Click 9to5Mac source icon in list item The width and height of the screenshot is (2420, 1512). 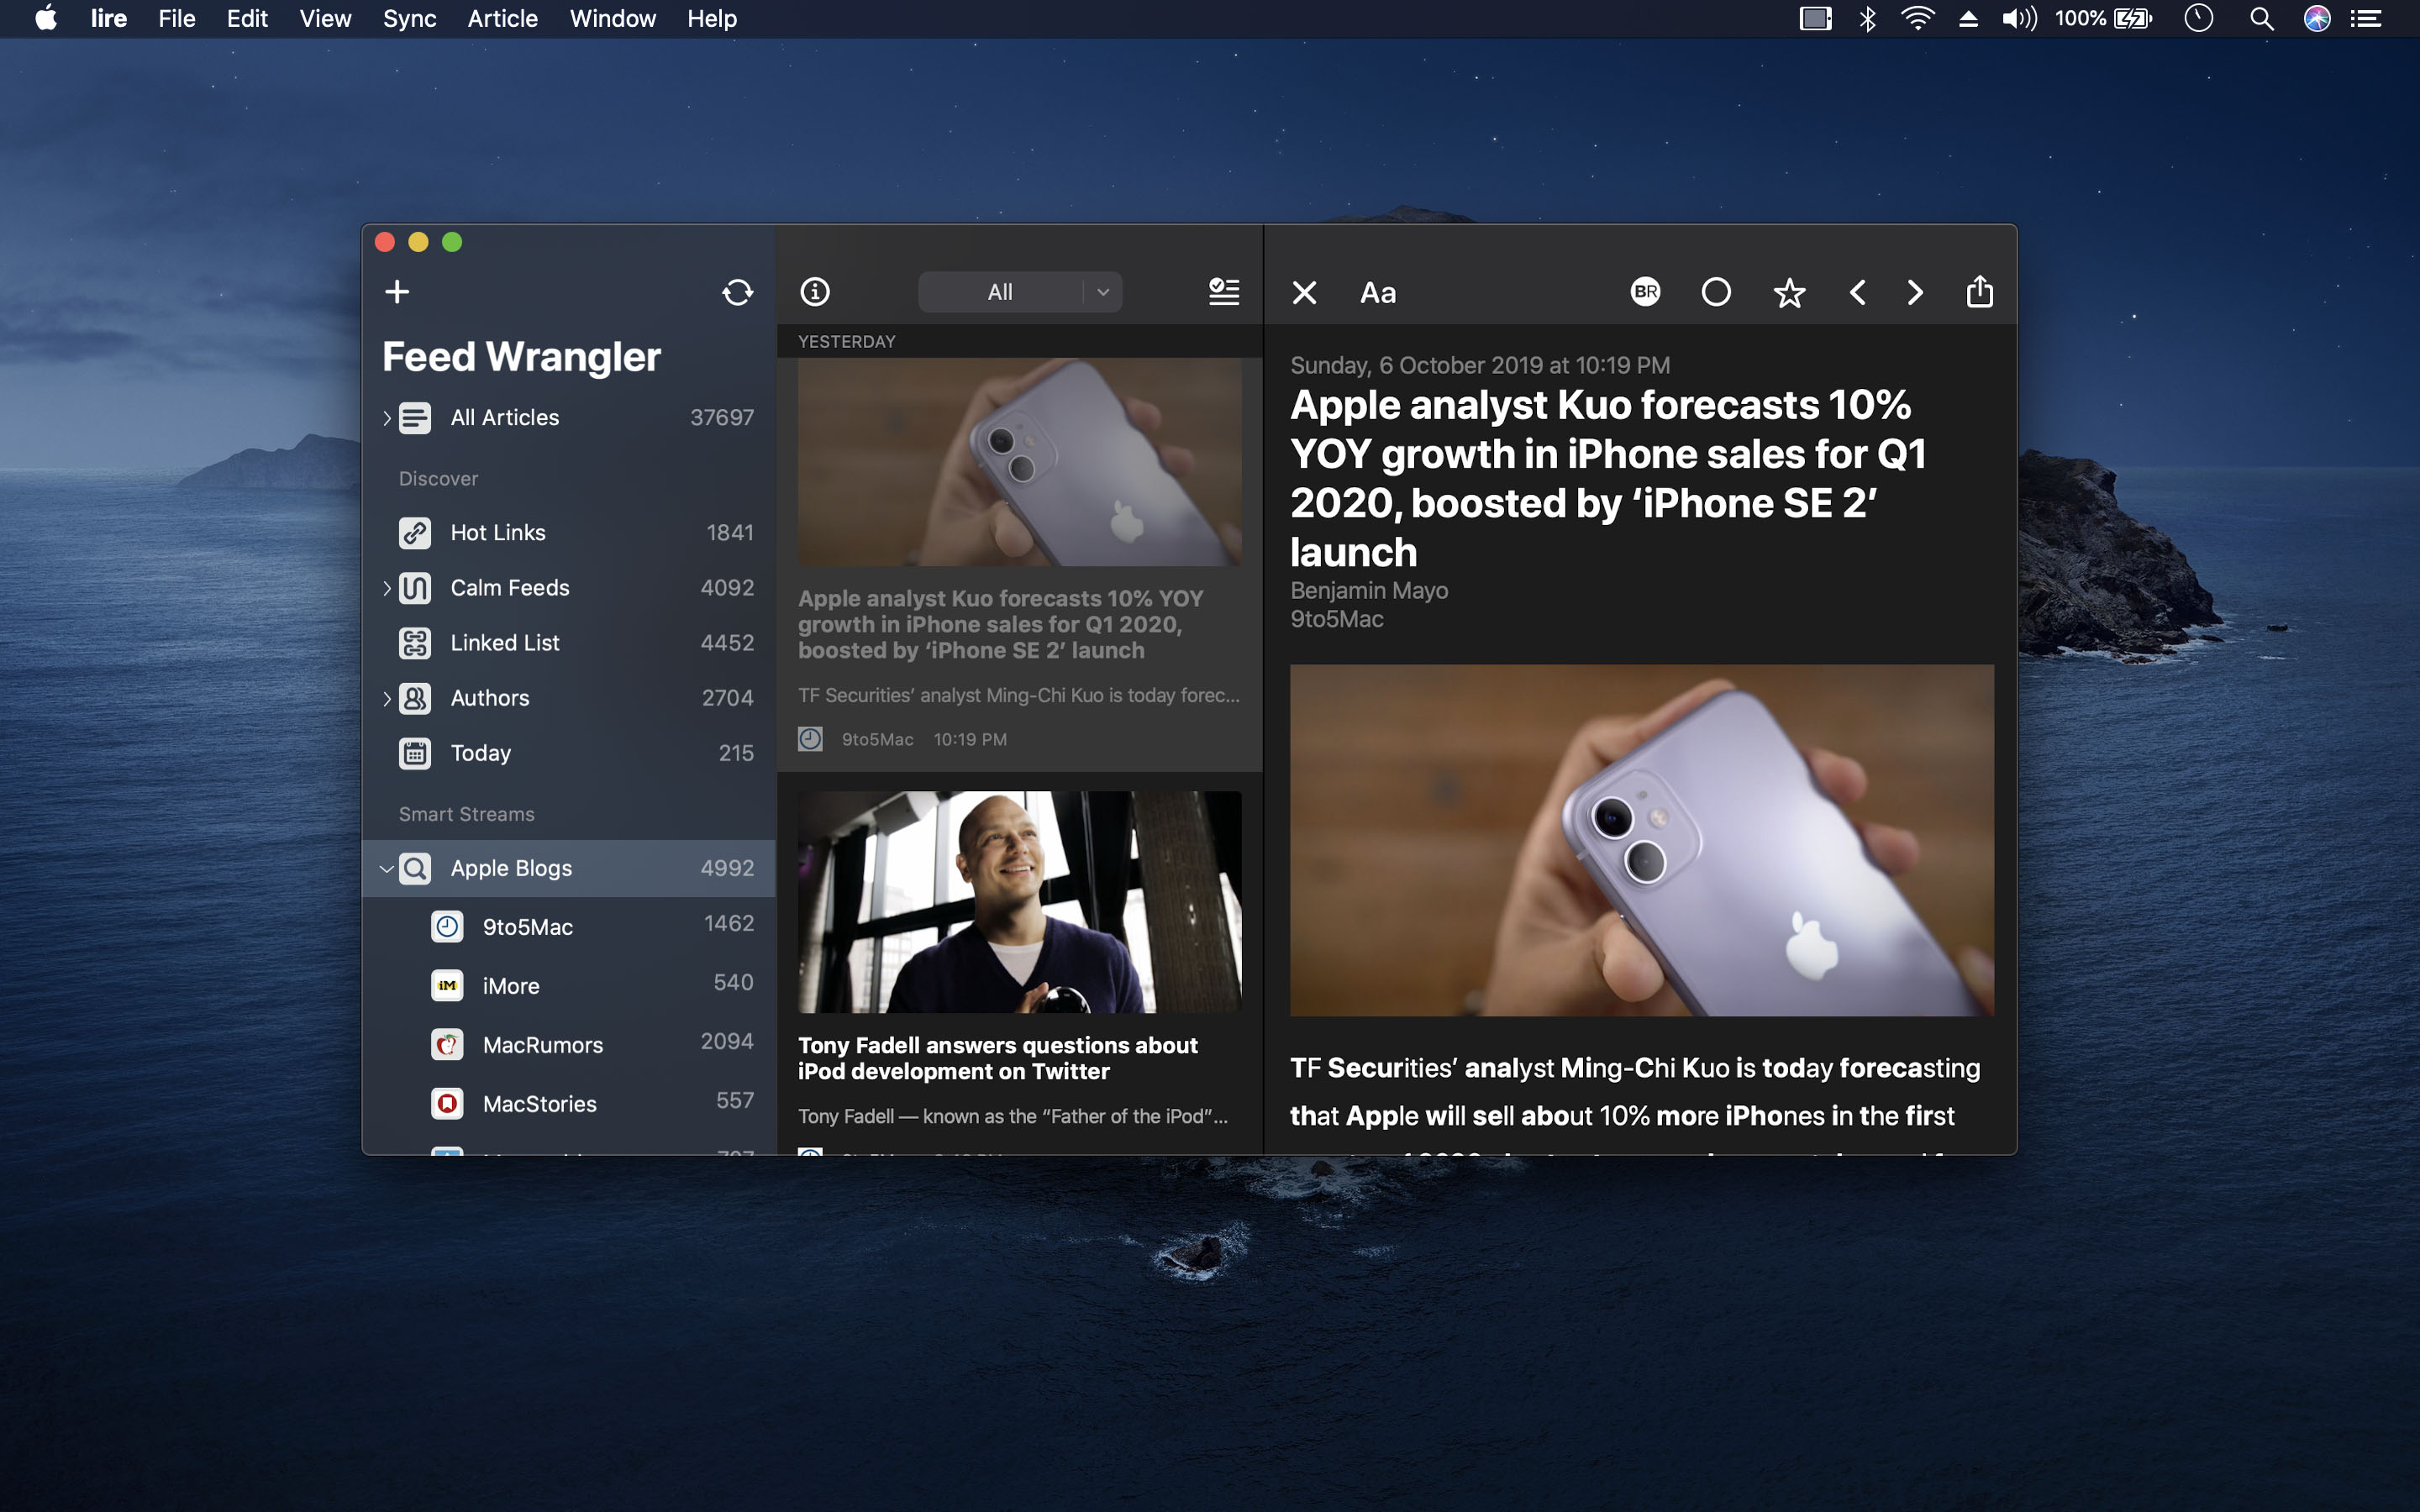[811, 739]
